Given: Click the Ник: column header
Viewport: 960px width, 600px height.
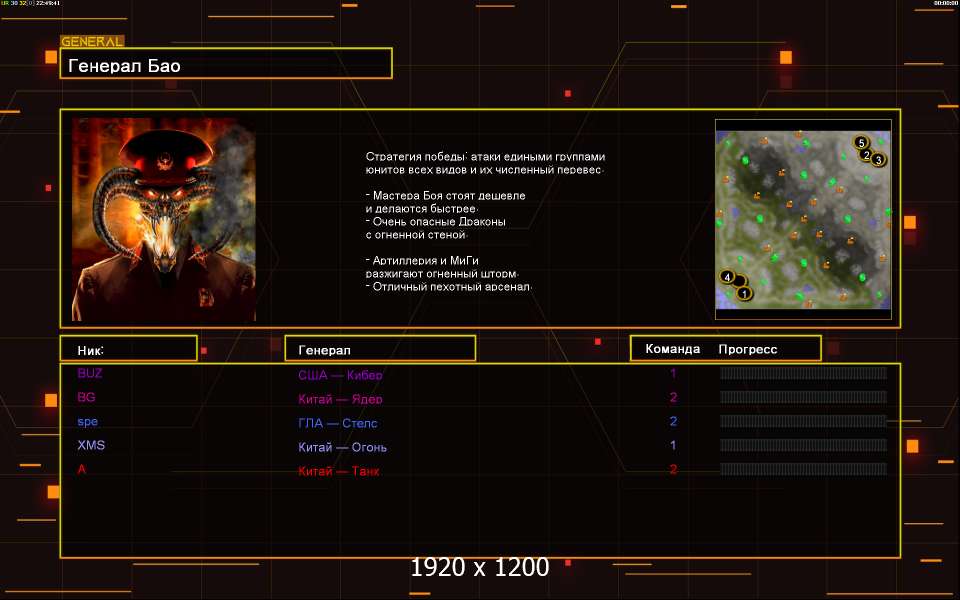Looking at the screenshot, I should tap(129, 349).
